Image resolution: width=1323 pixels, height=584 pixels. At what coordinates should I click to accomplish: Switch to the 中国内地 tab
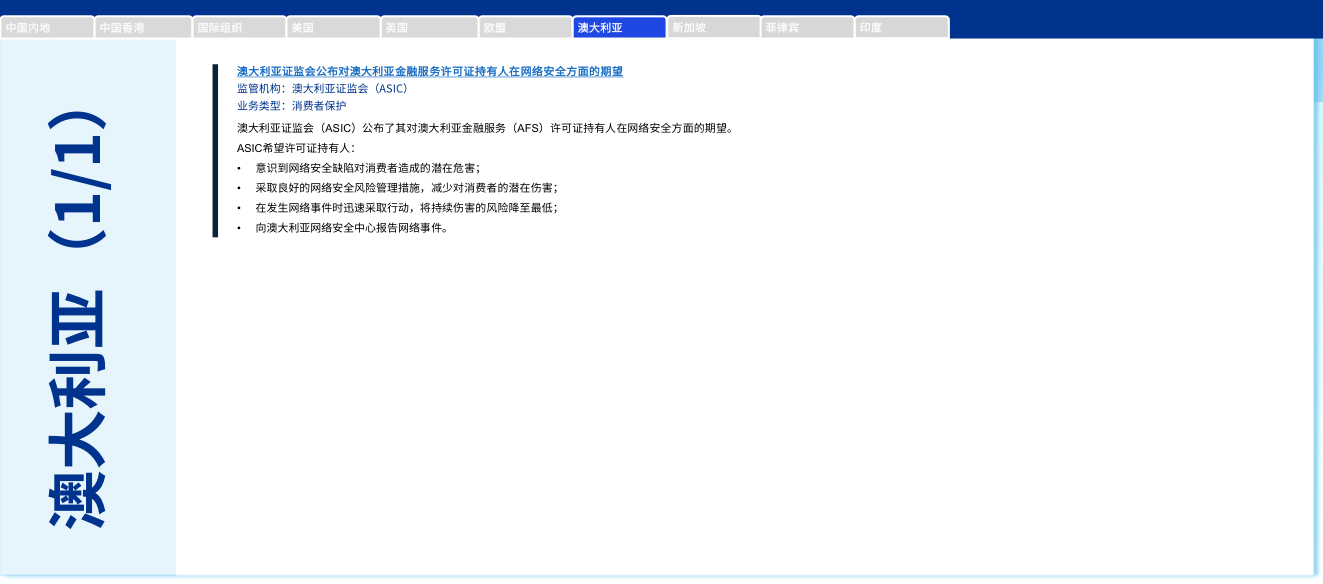click(x=47, y=28)
